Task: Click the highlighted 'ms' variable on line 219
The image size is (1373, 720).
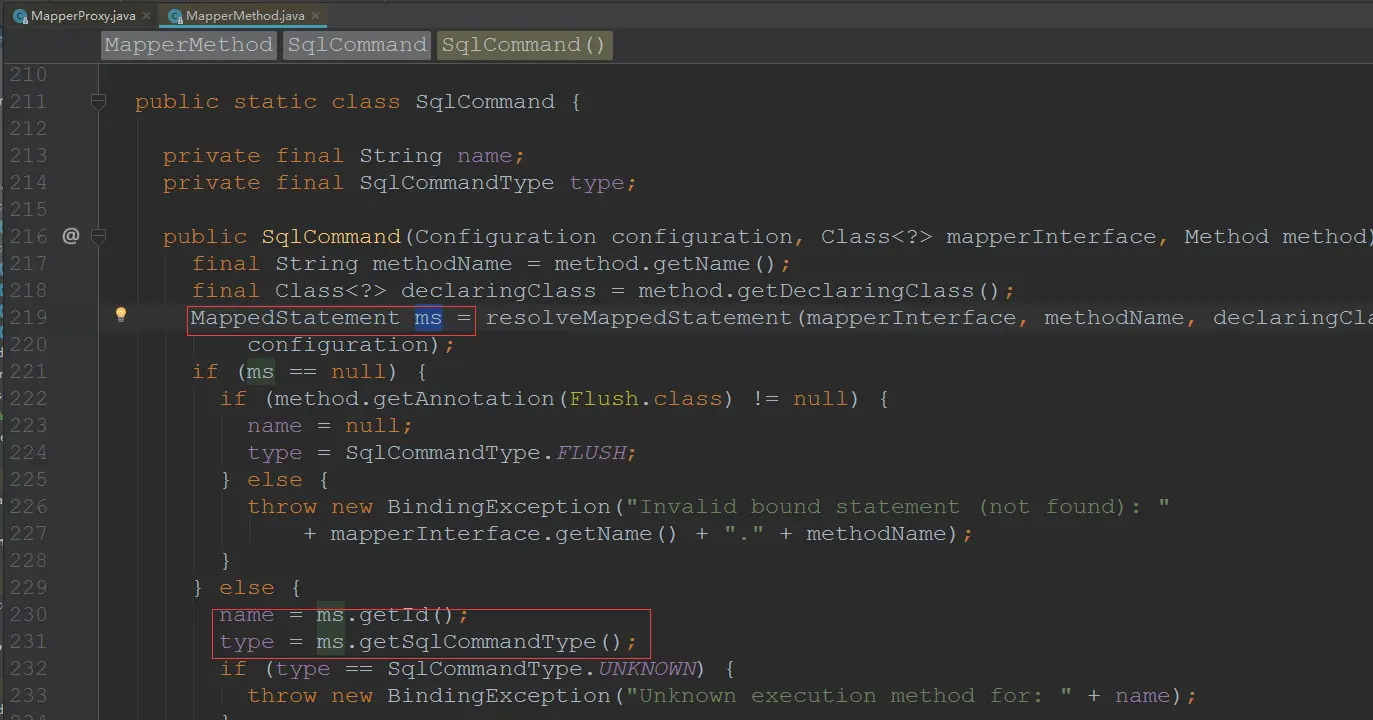Action: pyautogui.click(x=428, y=317)
